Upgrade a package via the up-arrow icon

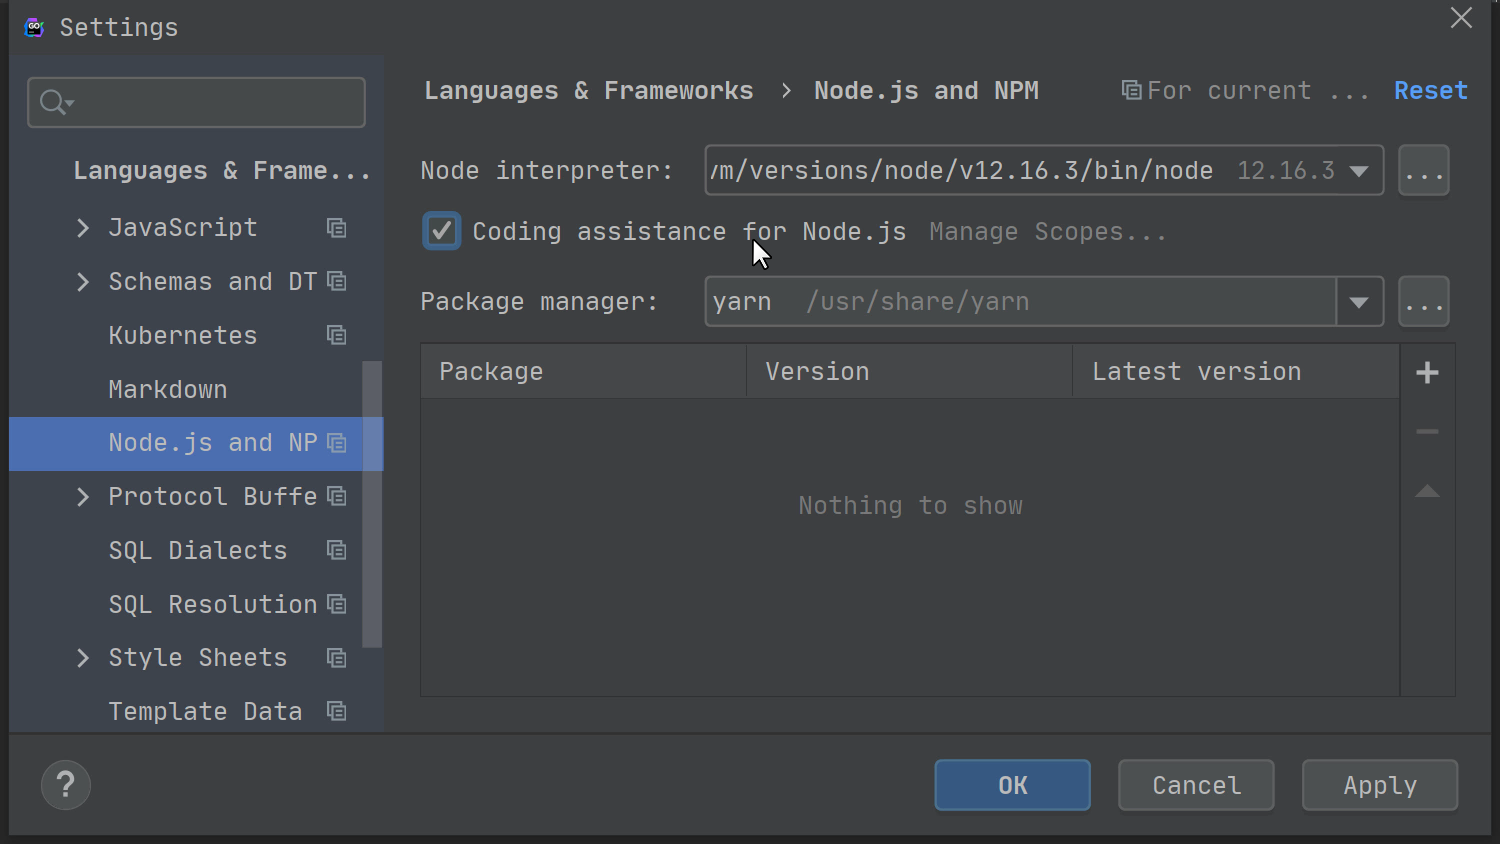1427,491
